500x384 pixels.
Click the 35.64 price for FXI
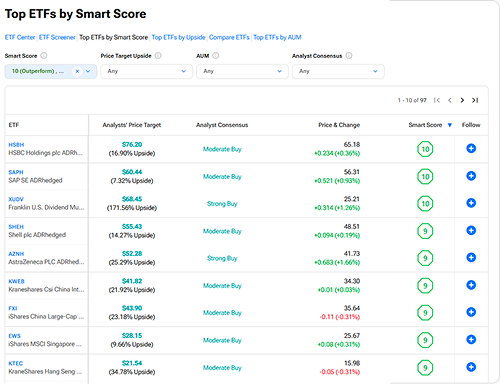[x=352, y=308]
